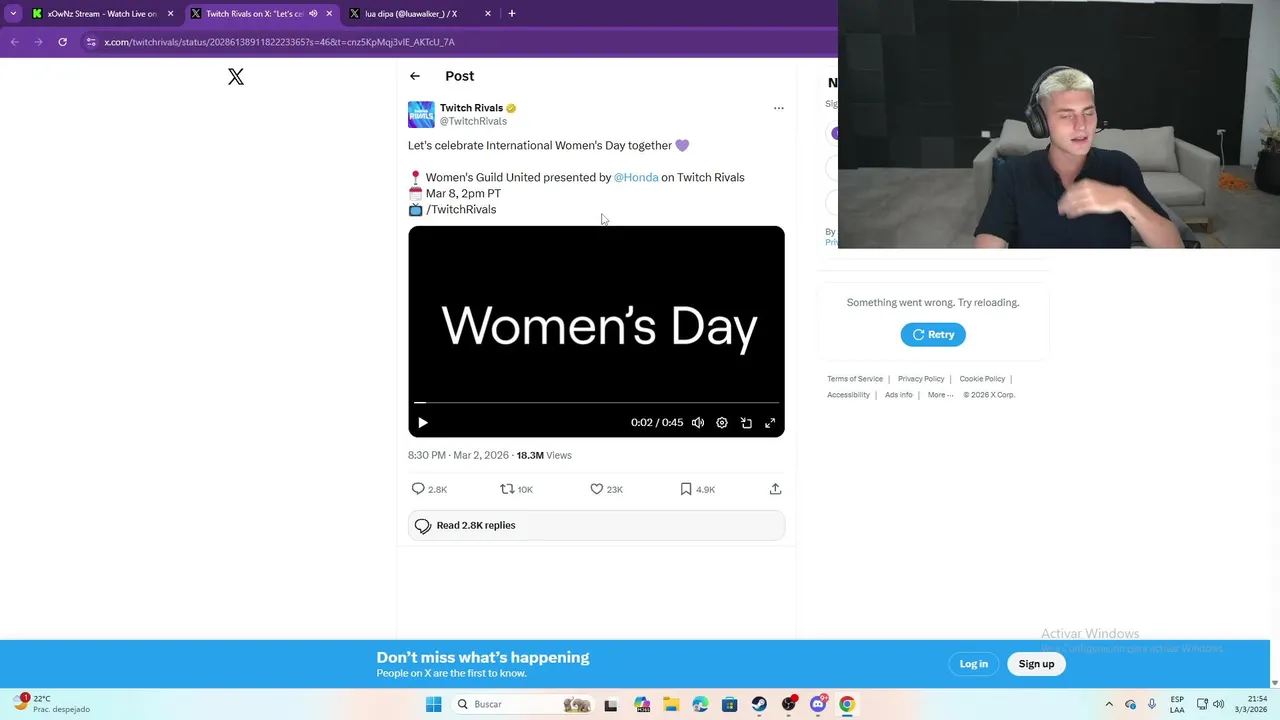Repost the tweet showing 10K
Image resolution: width=1280 pixels, height=720 pixels.
click(517, 489)
